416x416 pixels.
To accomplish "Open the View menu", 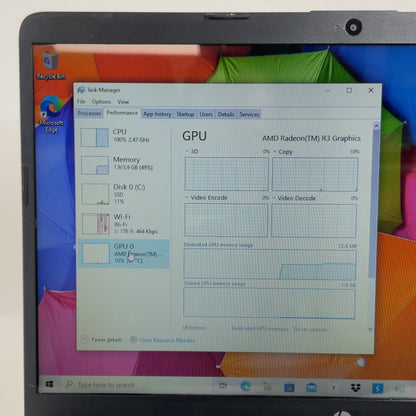I will click(x=123, y=102).
